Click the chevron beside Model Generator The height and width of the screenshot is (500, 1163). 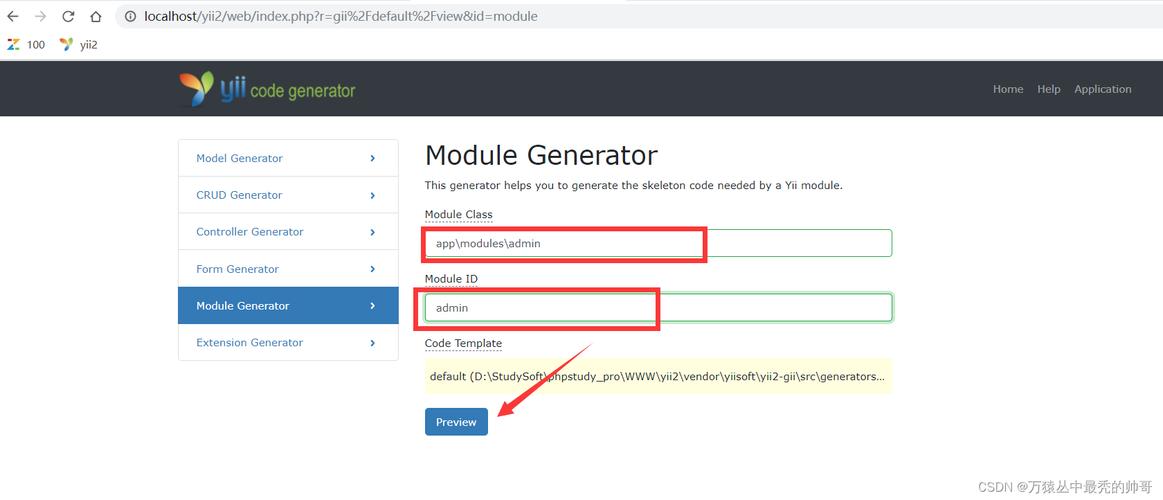(372, 158)
